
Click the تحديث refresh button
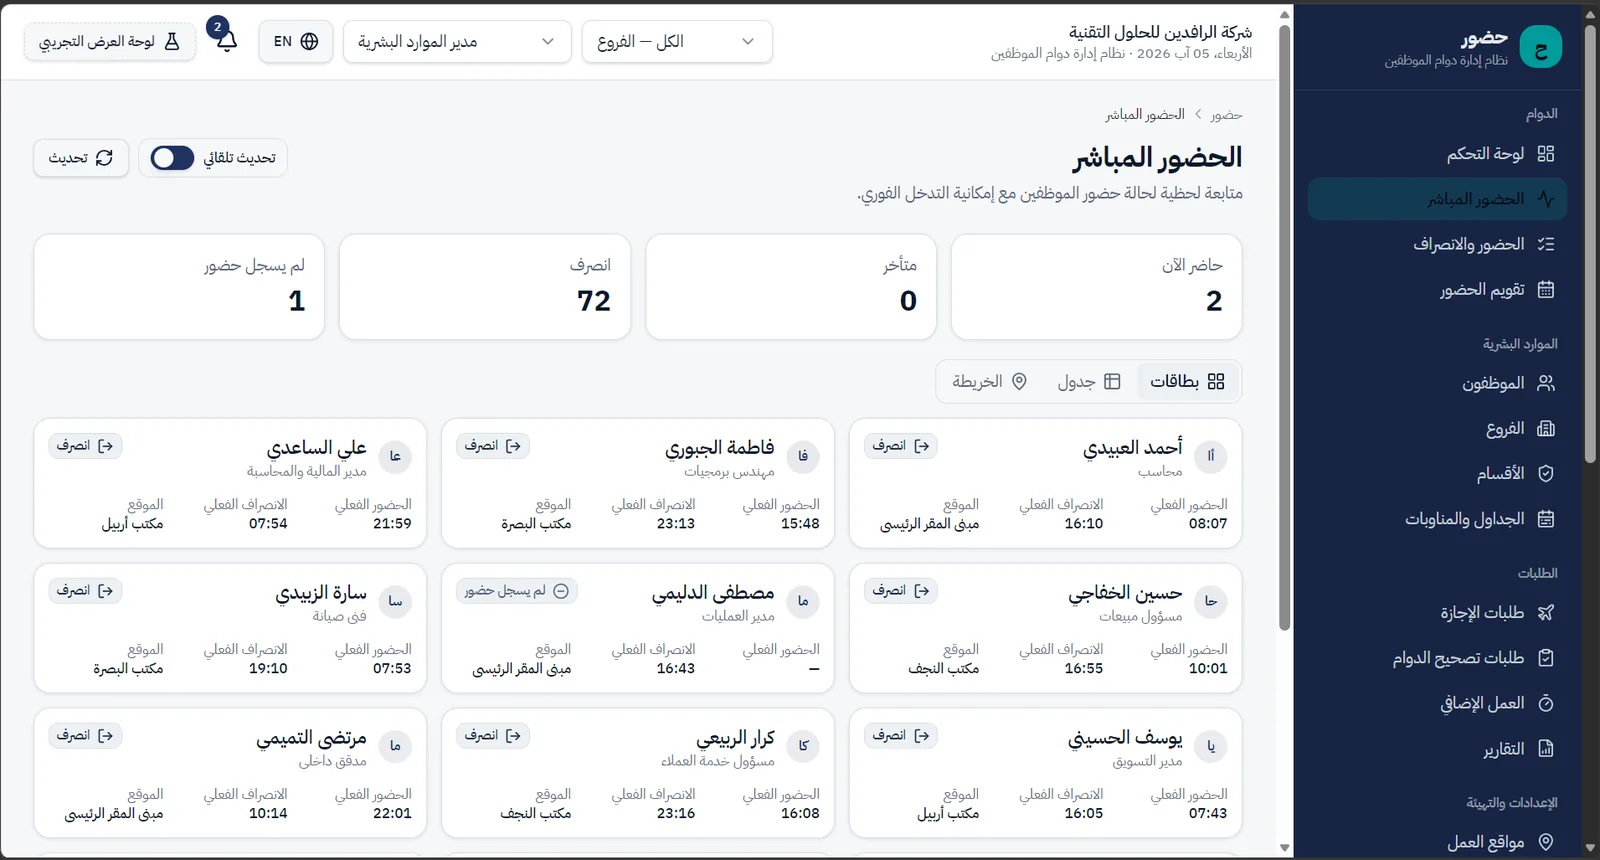(x=81, y=158)
